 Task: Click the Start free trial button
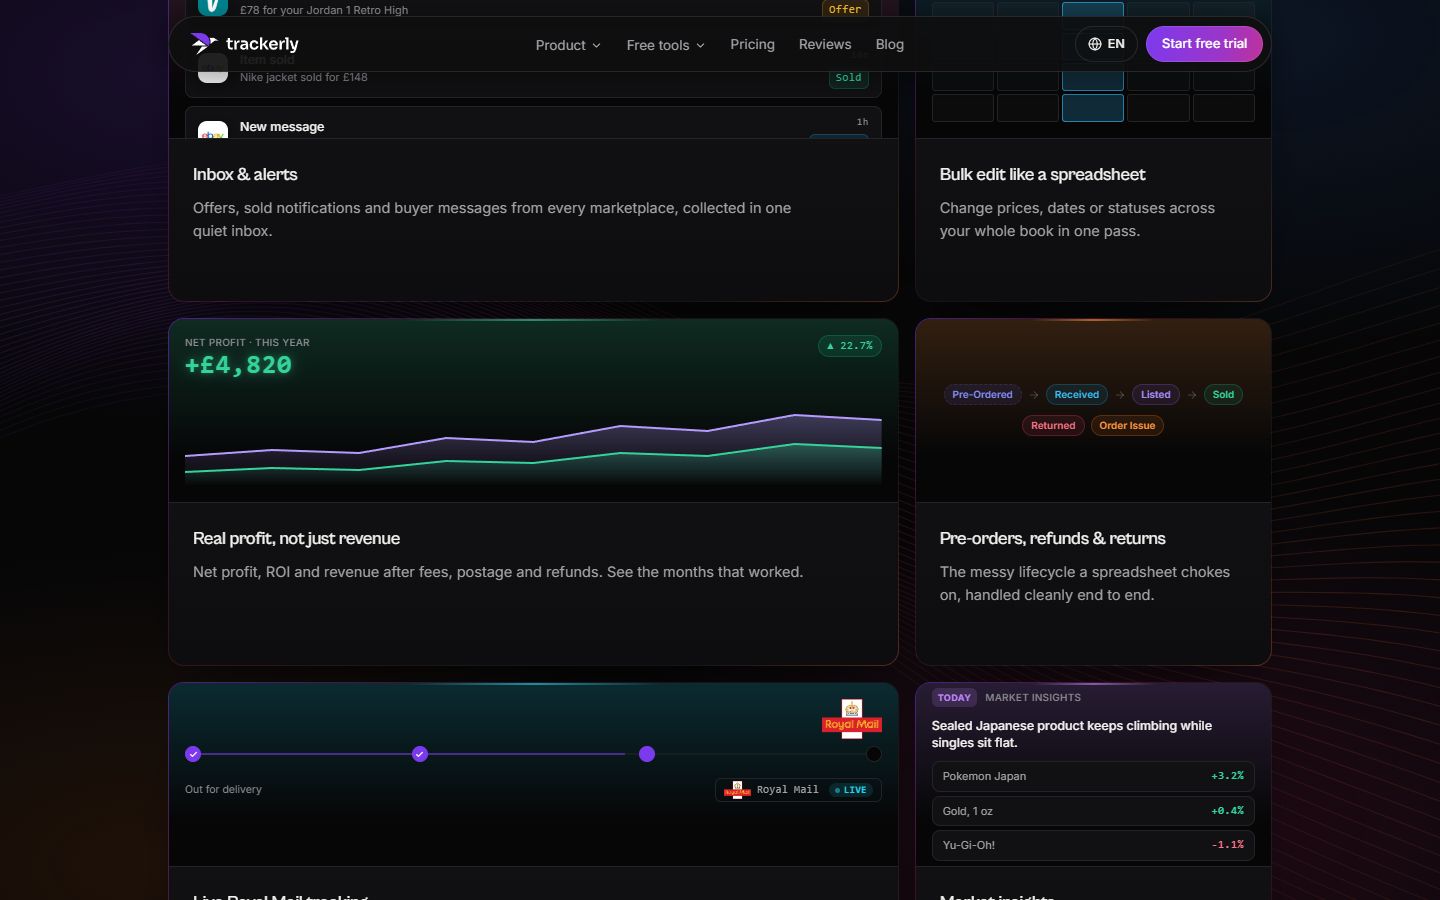tap(1204, 44)
